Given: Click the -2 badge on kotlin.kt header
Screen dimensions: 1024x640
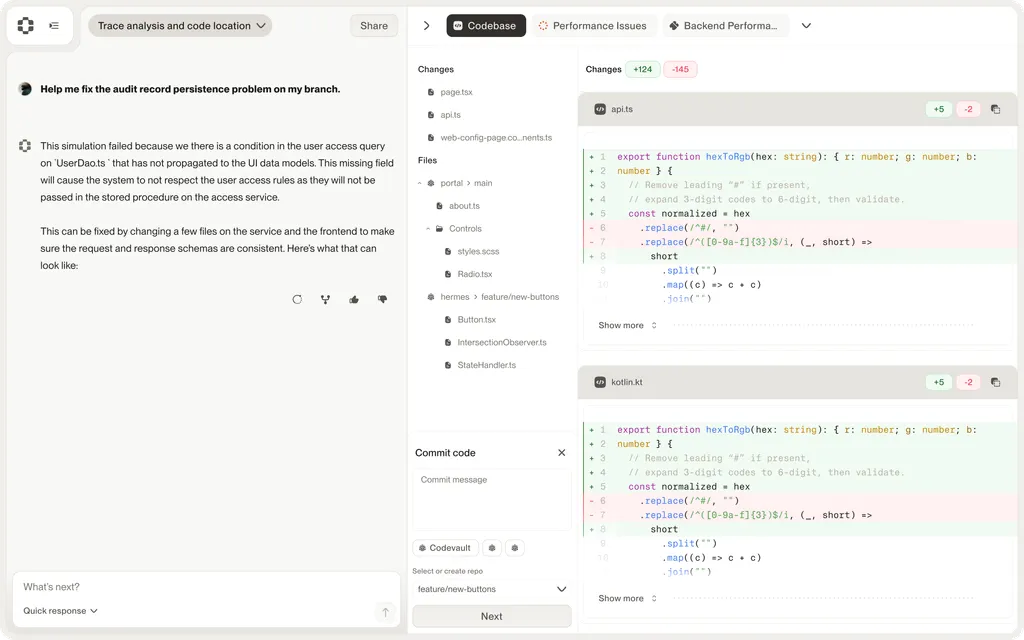Looking at the screenshot, I should pyautogui.click(x=968, y=382).
